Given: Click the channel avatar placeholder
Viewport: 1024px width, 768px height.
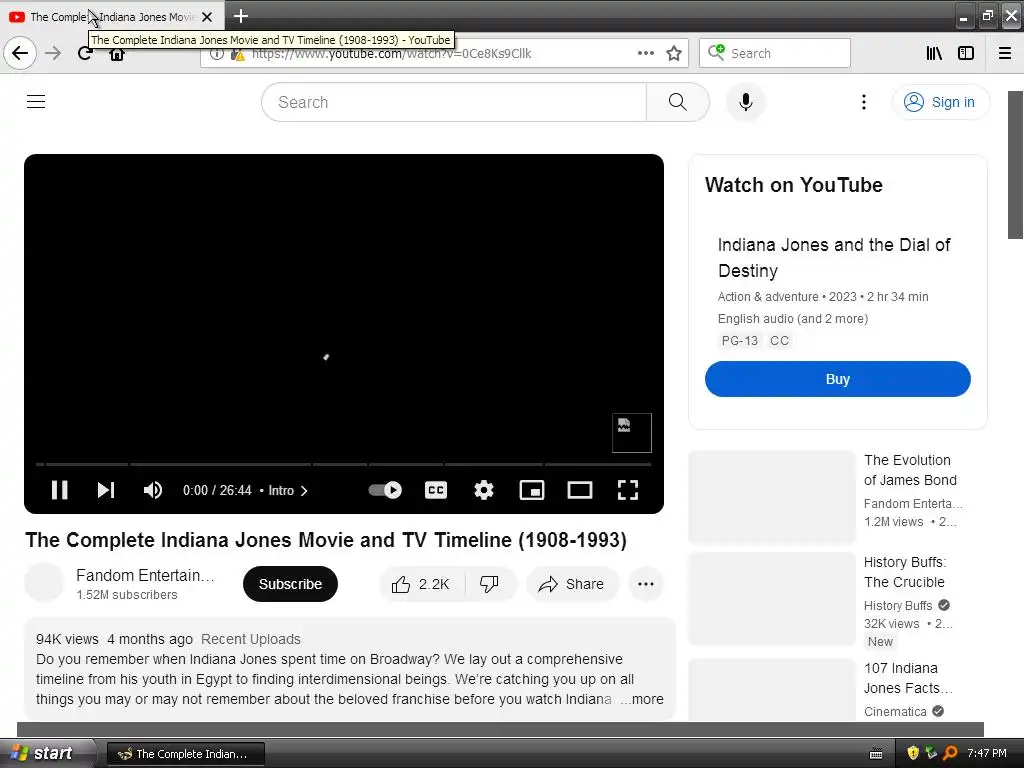Looking at the screenshot, I should [x=44, y=583].
